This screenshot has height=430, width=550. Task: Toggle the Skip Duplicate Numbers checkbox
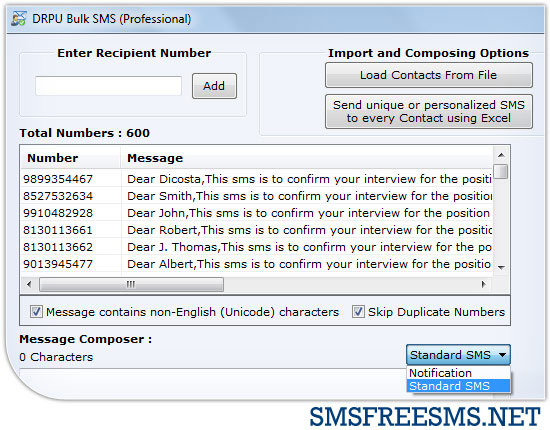358,311
